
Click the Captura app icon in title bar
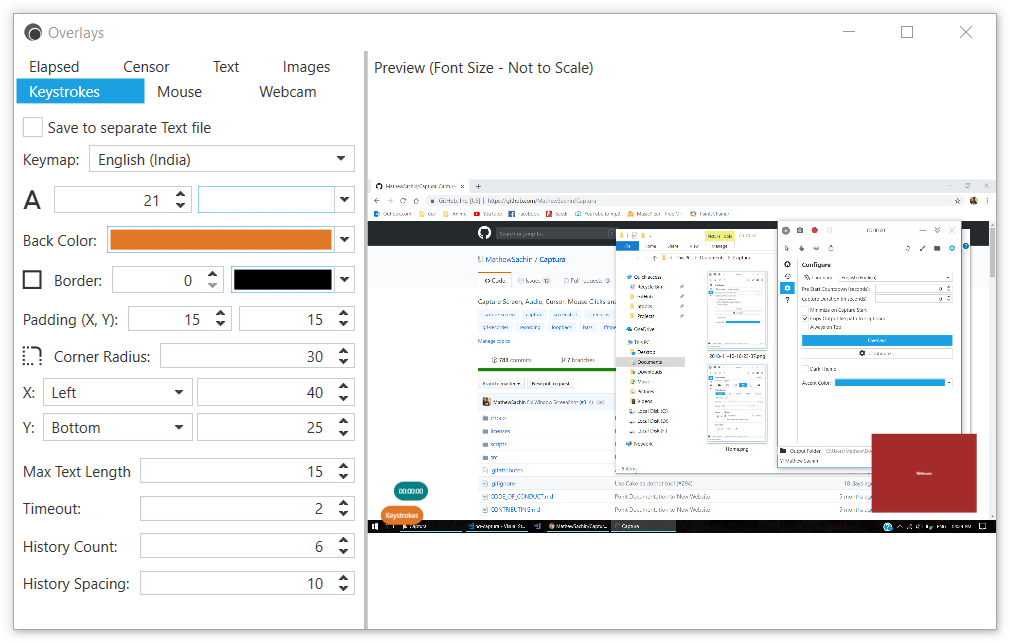click(x=32, y=32)
